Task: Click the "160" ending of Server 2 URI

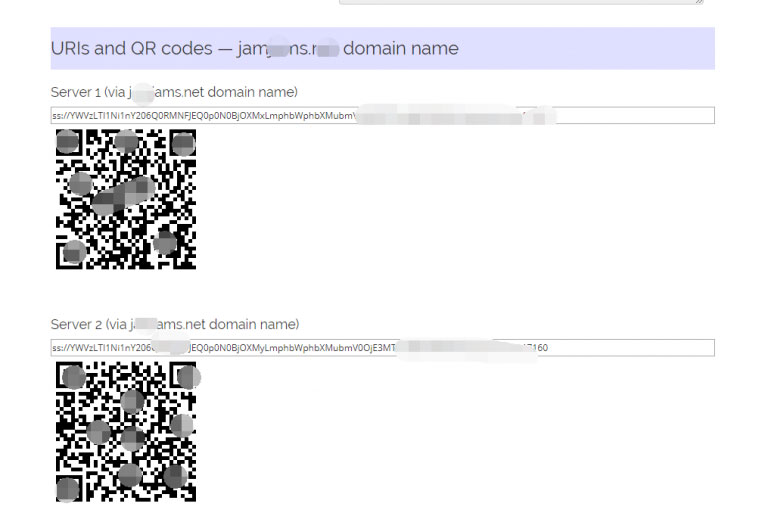Action: (x=539, y=348)
